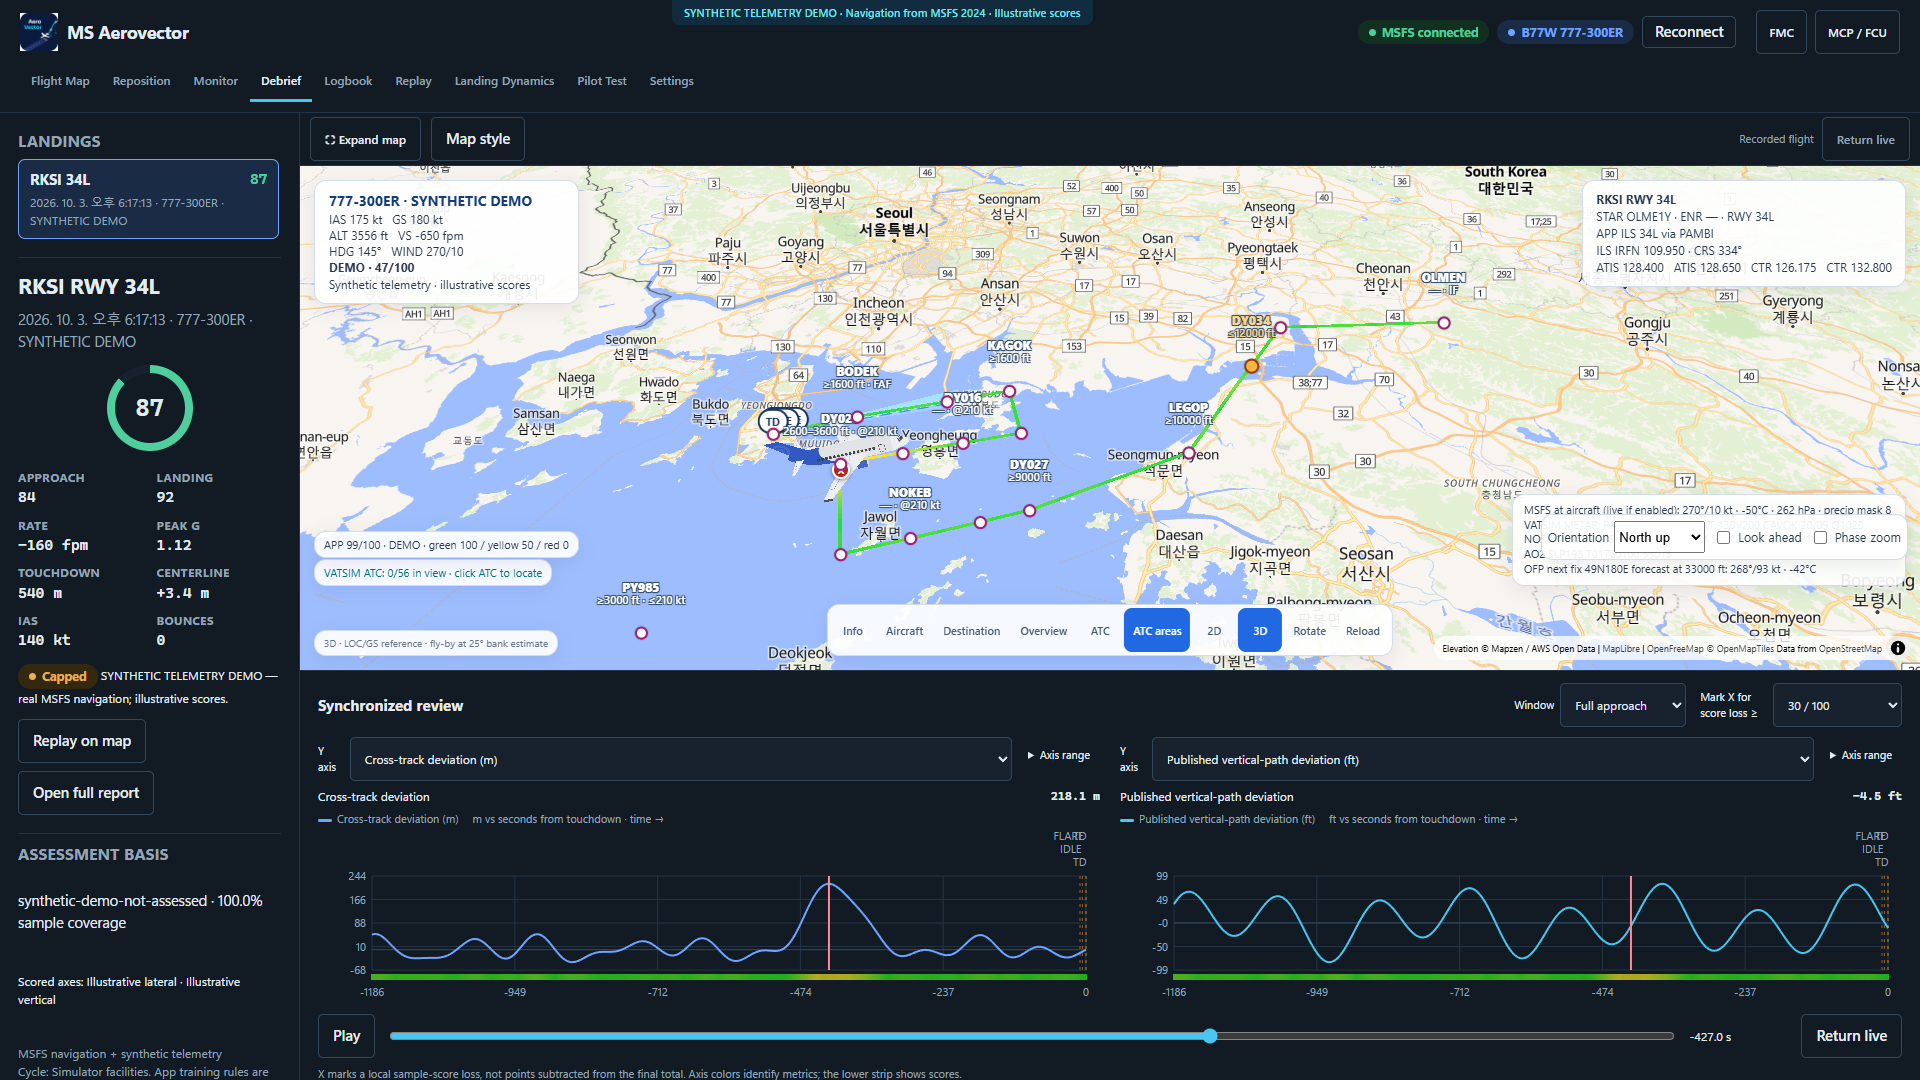This screenshot has height=1080, width=1920.
Task: Click the circular 87 score gauge
Action: point(149,407)
